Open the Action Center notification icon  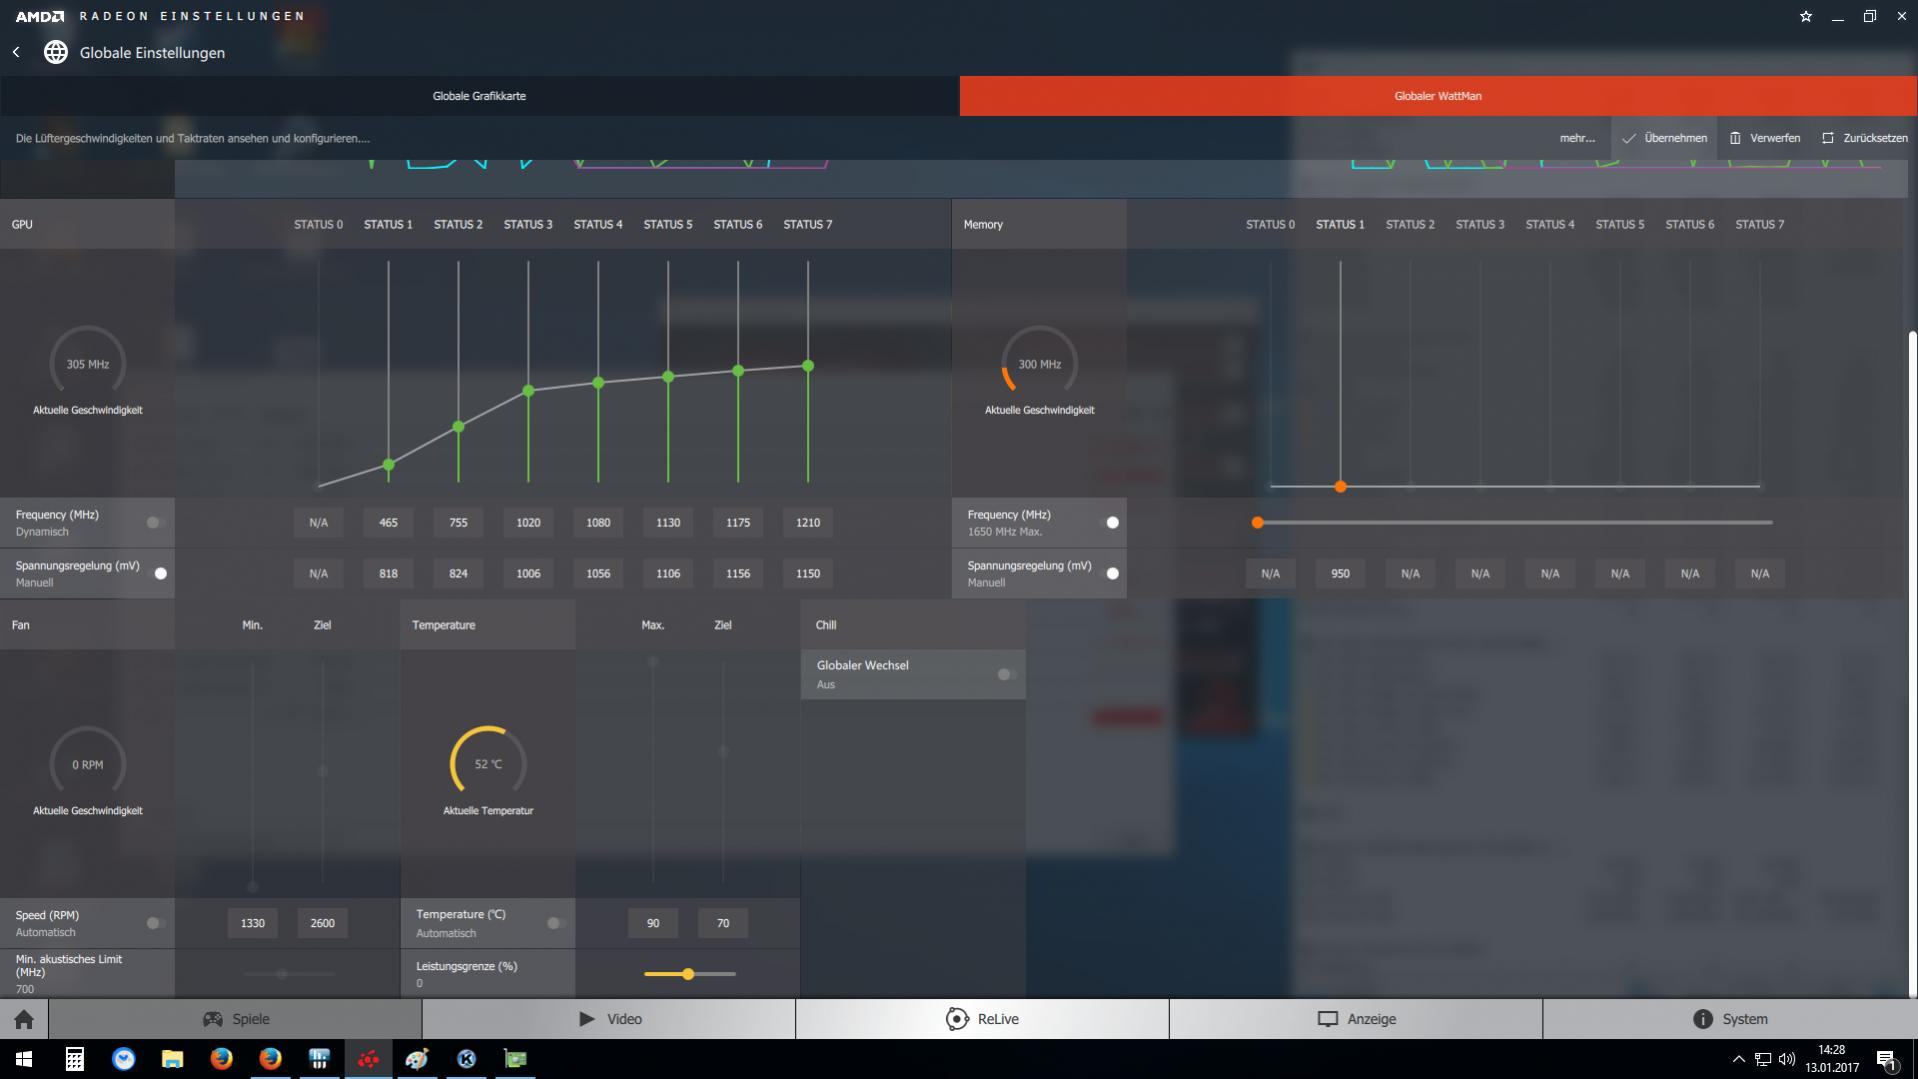[1887, 1059]
